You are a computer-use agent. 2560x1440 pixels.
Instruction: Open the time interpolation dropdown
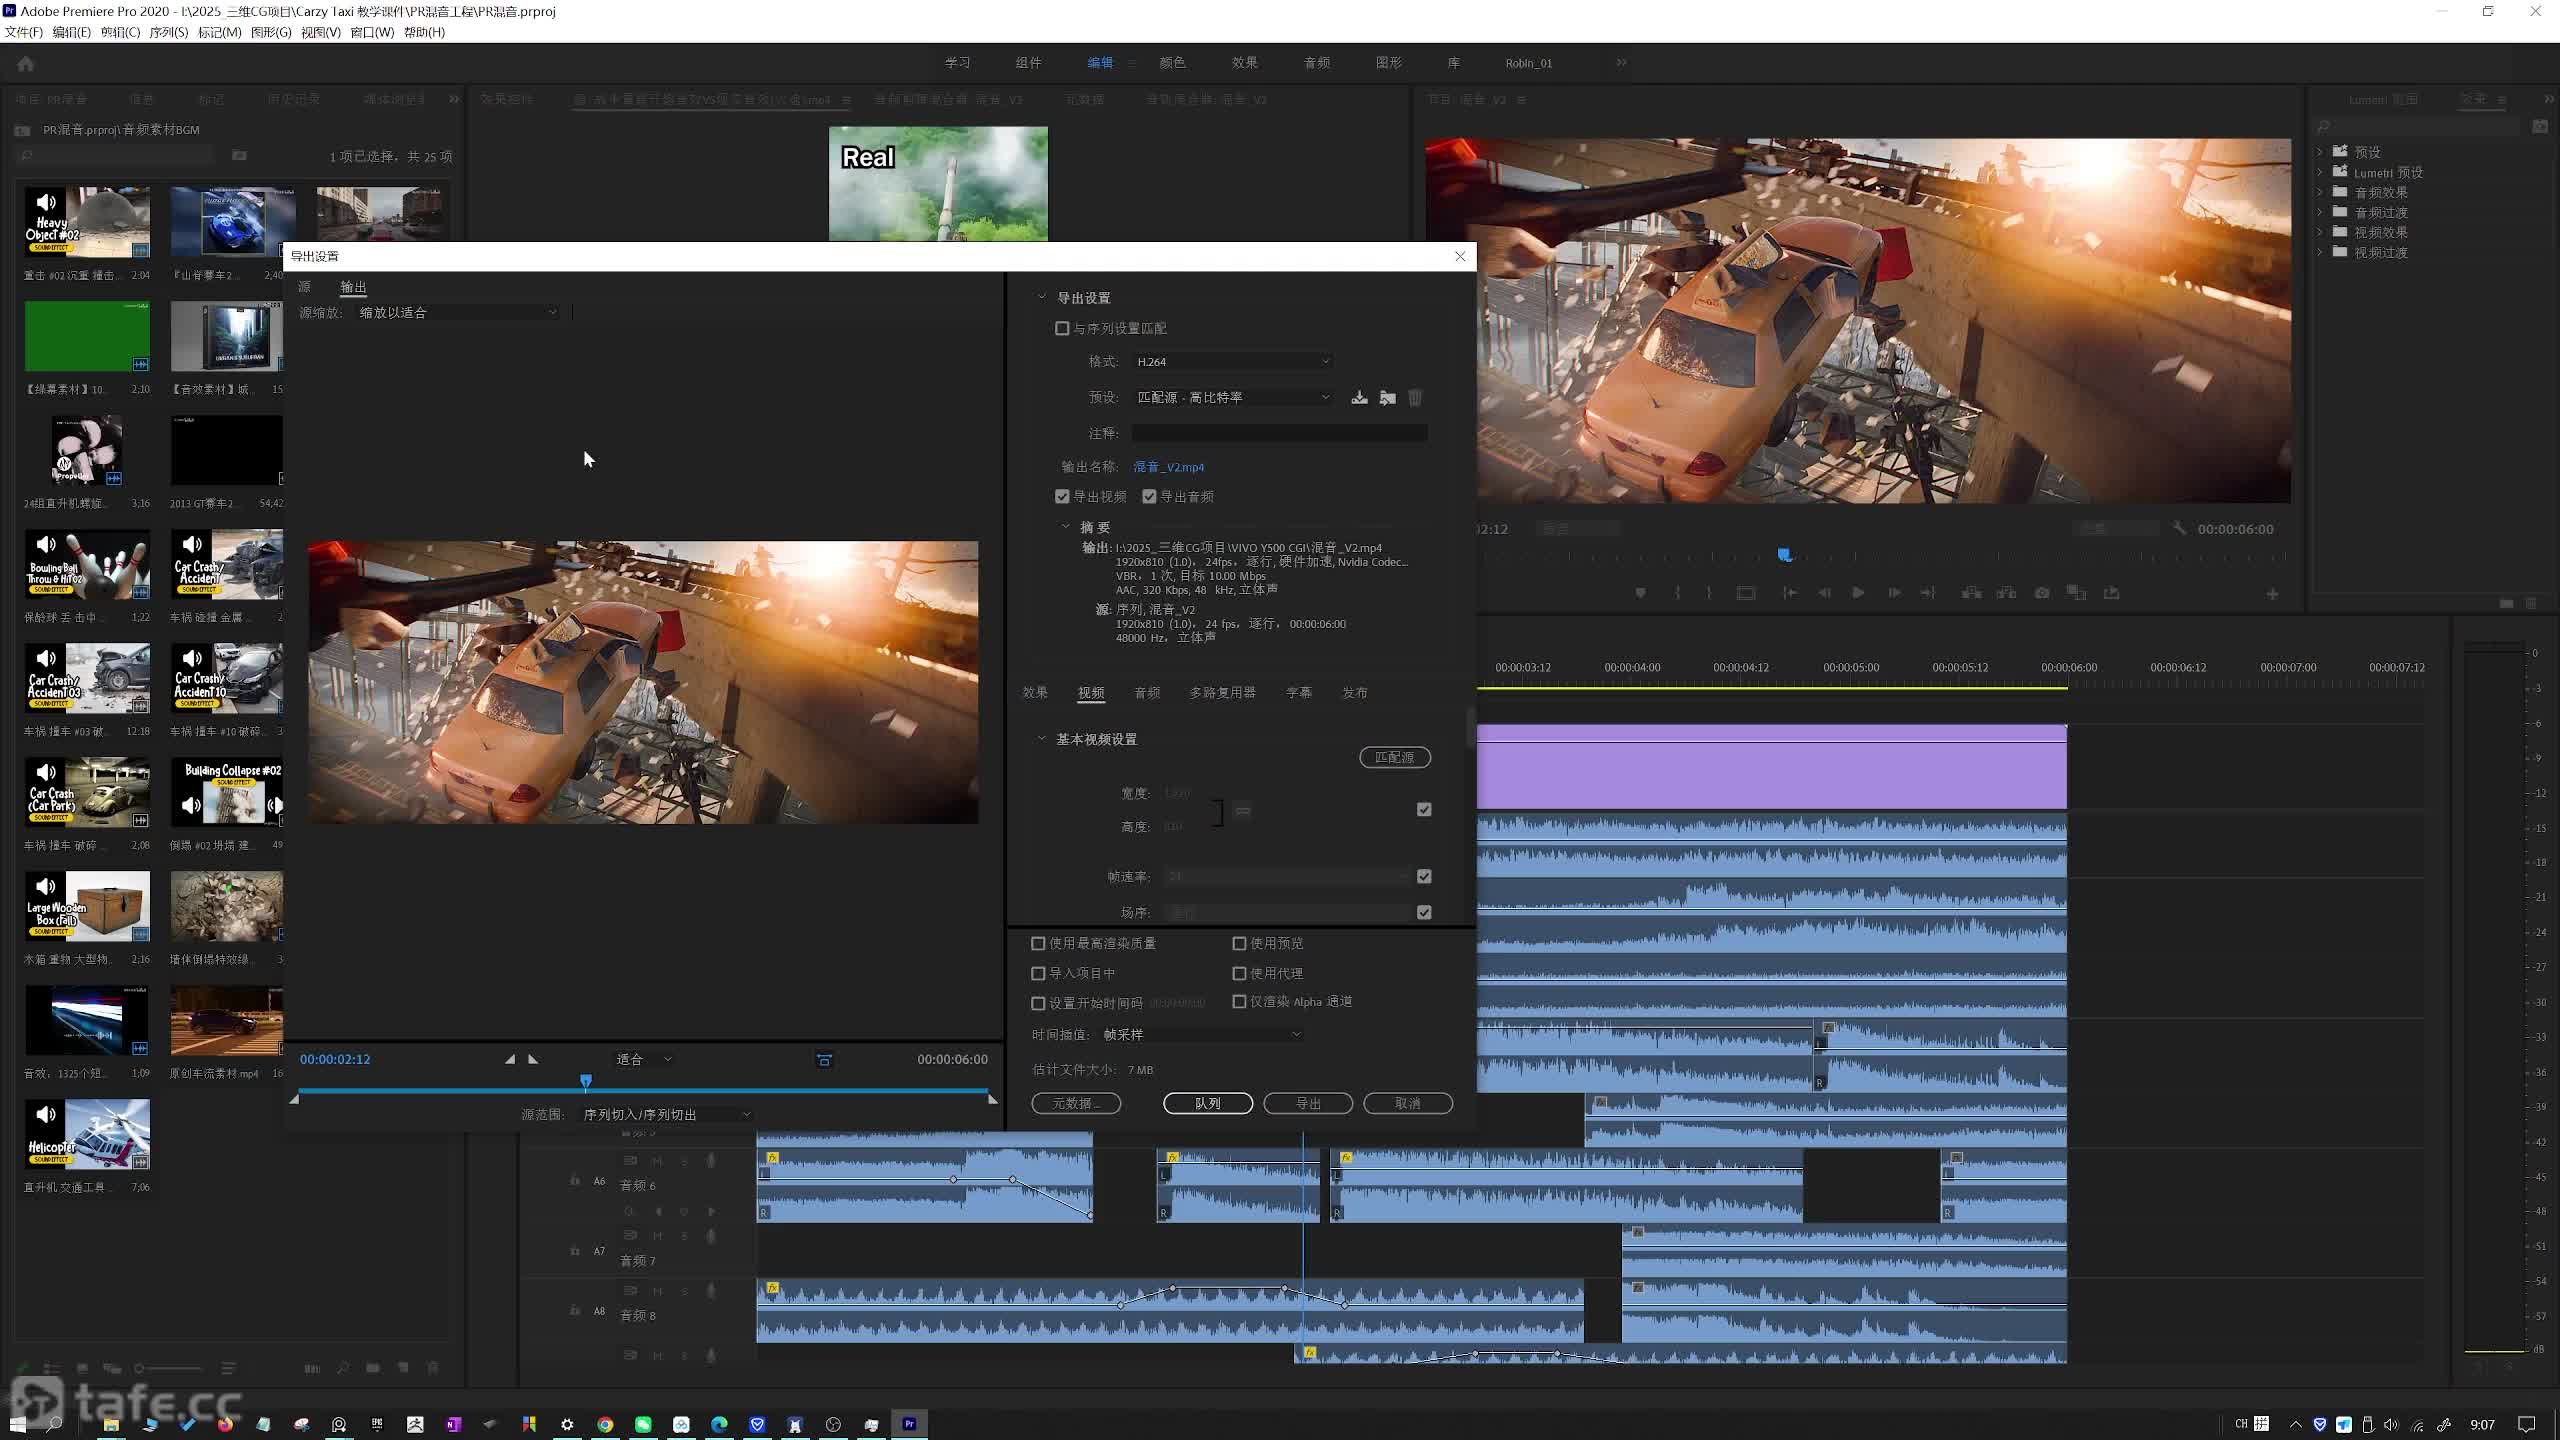(1200, 1034)
